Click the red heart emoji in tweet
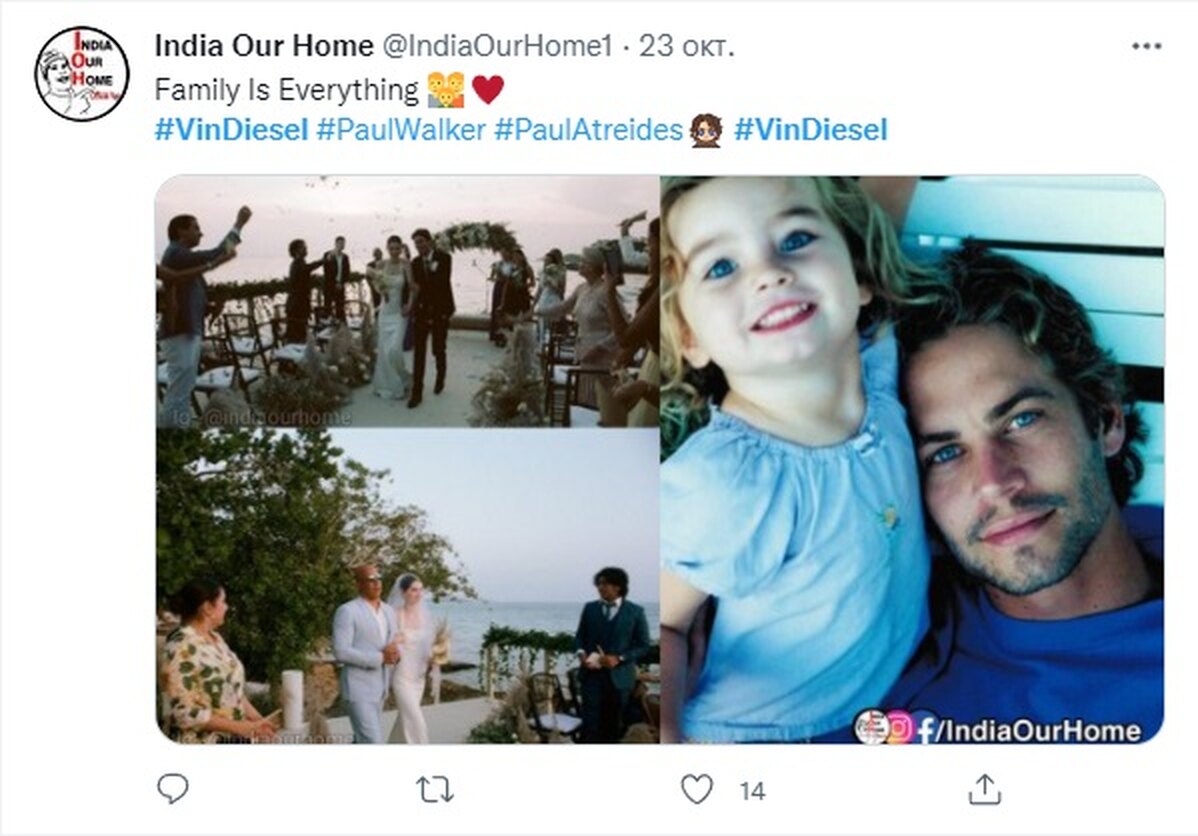 [x=488, y=89]
